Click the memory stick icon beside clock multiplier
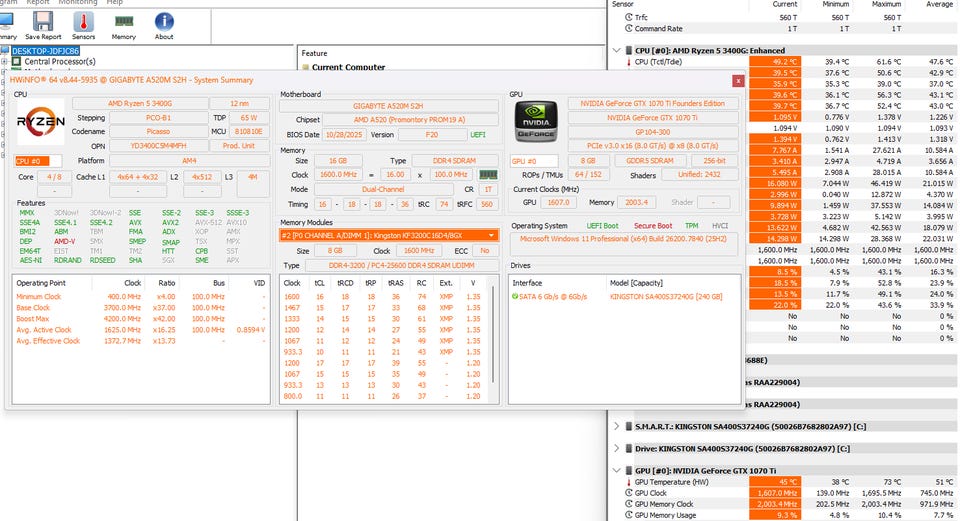The height and width of the screenshot is (521, 960). (x=488, y=174)
